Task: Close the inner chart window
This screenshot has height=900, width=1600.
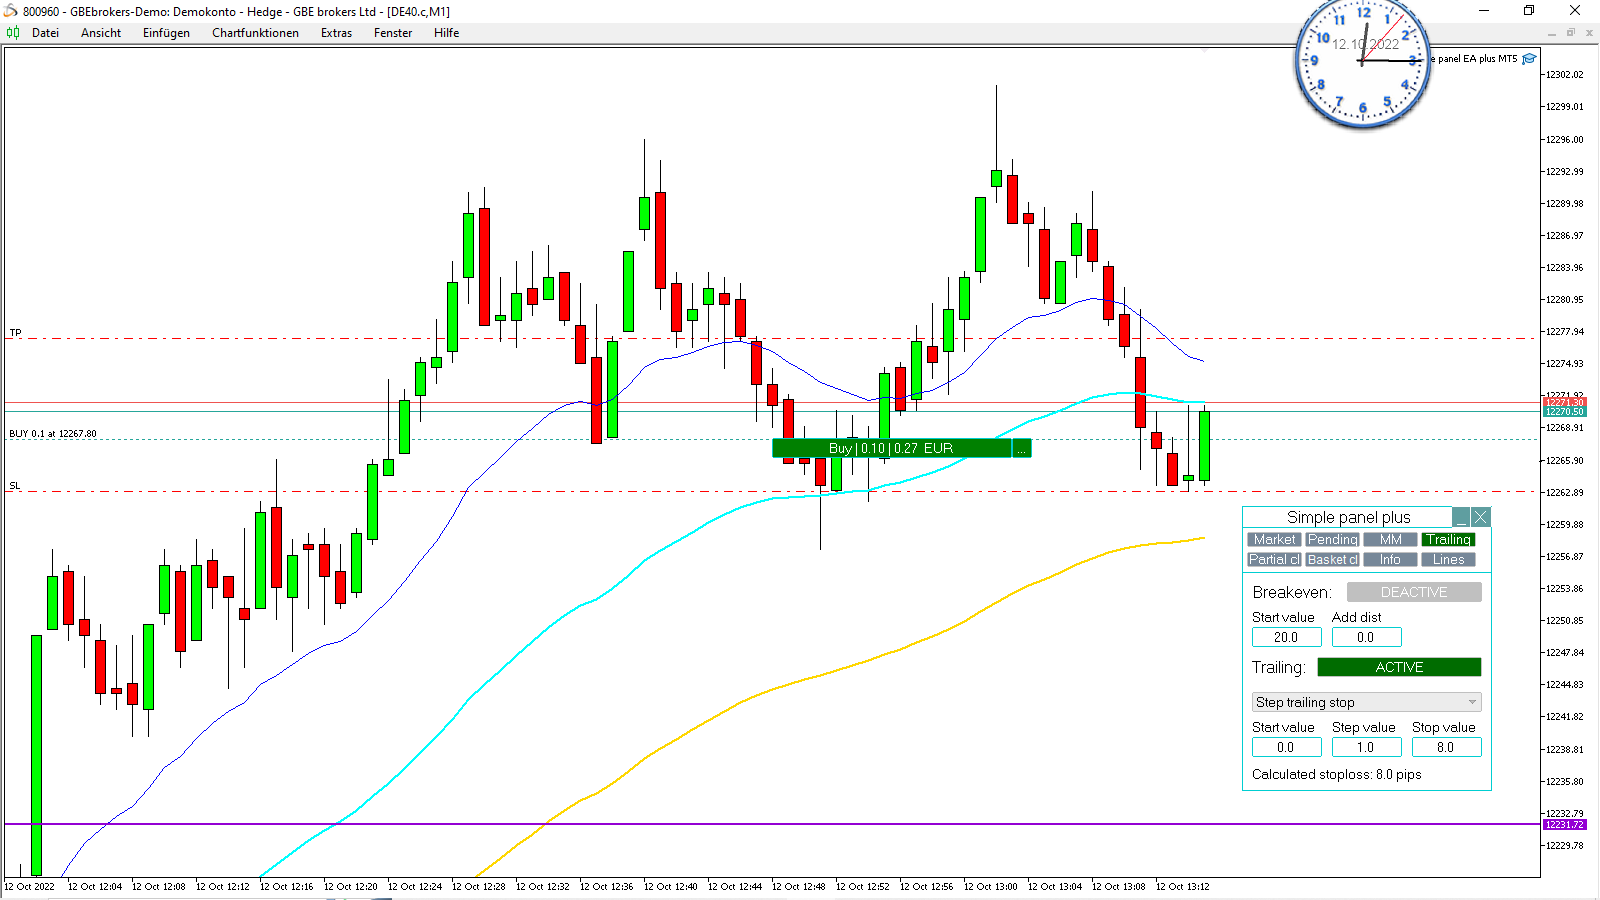Action: [1589, 33]
